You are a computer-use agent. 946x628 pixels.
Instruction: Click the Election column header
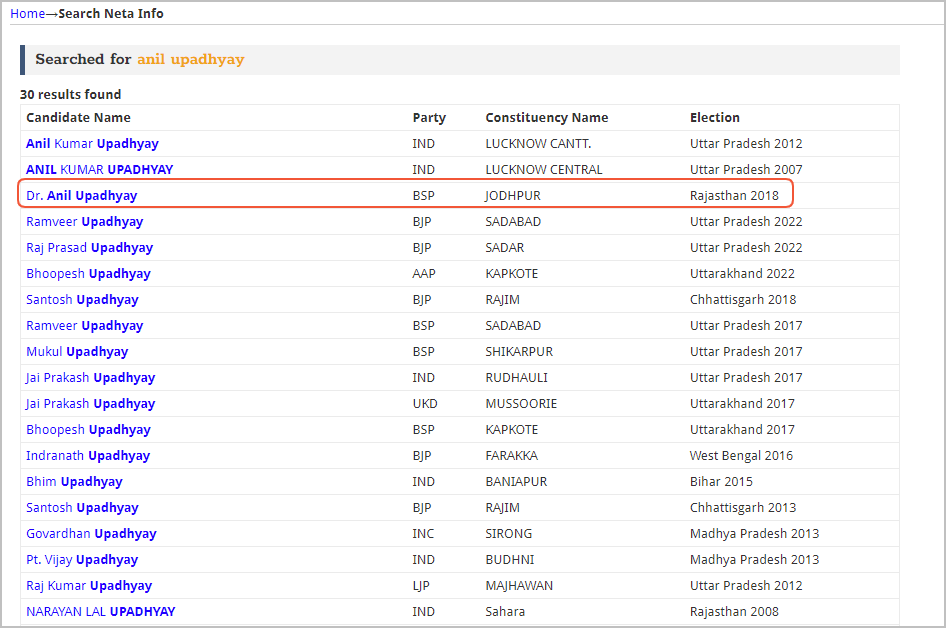point(715,118)
